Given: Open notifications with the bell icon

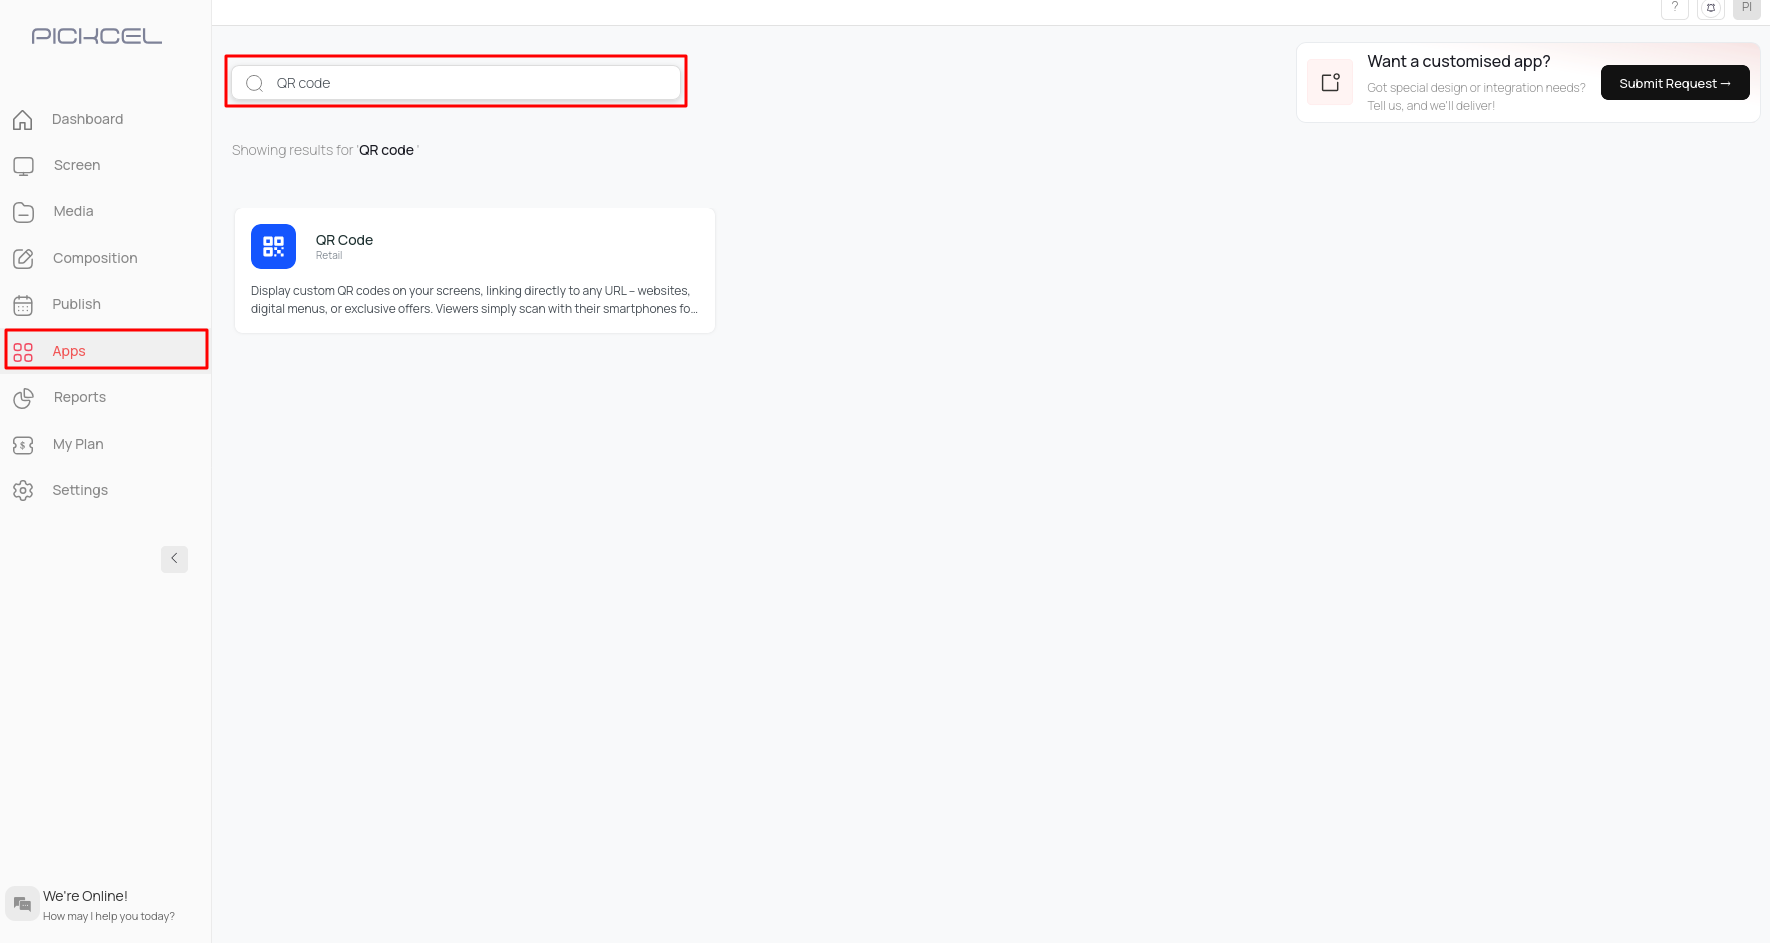Looking at the screenshot, I should (x=1711, y=8).
